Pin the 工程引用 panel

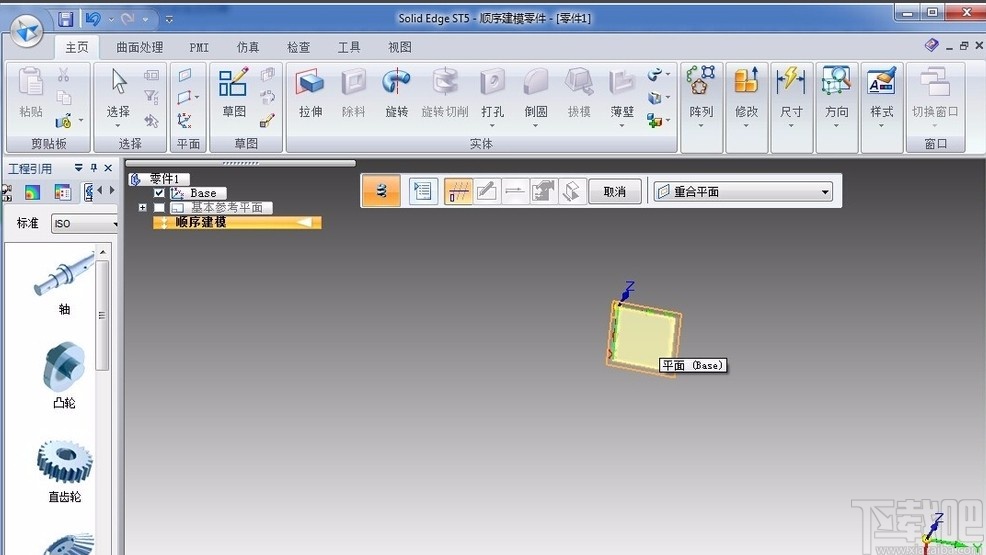click(x=94, y=168)
